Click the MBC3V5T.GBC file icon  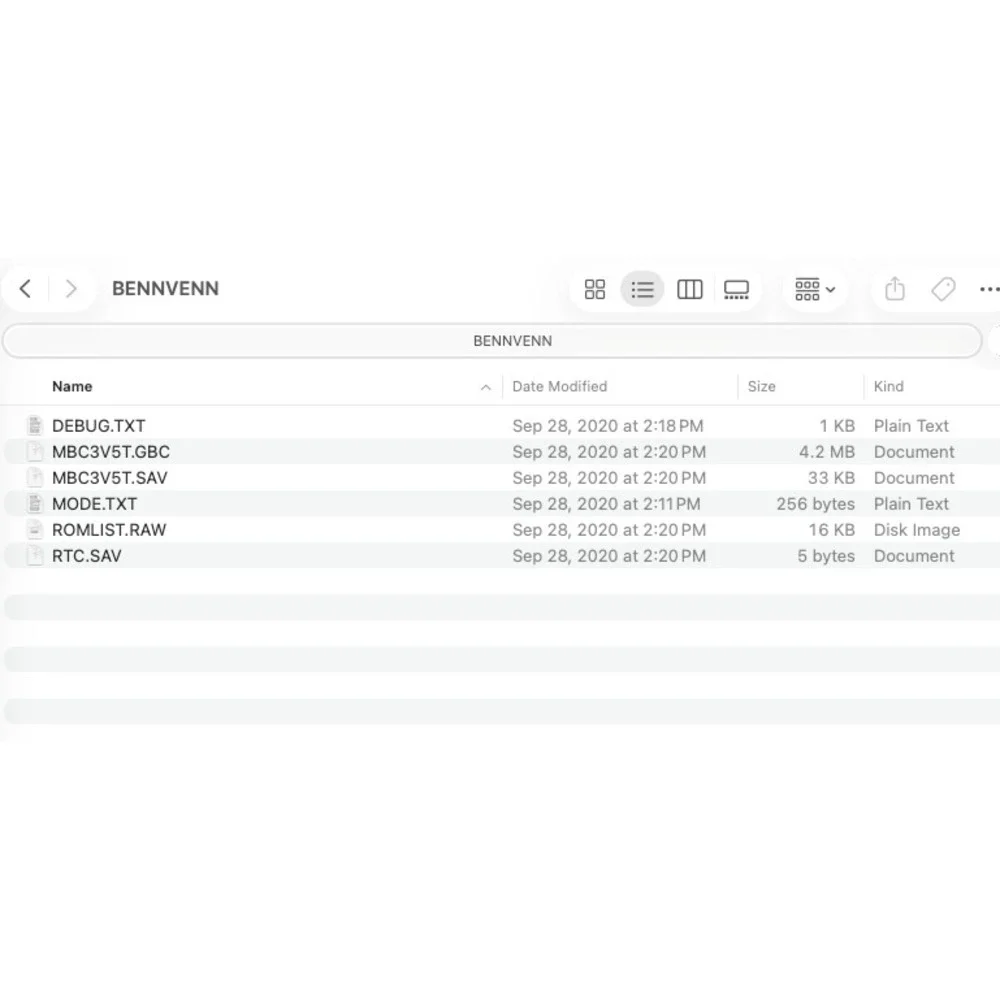(x=35, y=452)
